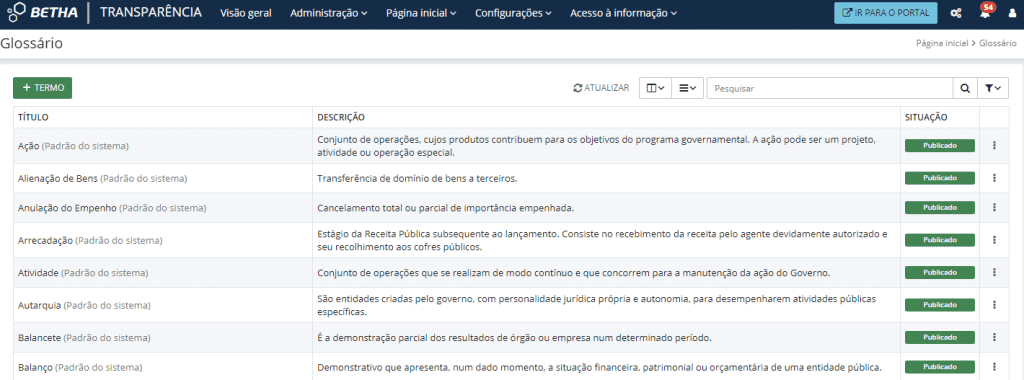The image size is (1024, 380).
Task: Click IR PARA O PORTAL button
Action: pyautogui.click(x=886, y=13)
